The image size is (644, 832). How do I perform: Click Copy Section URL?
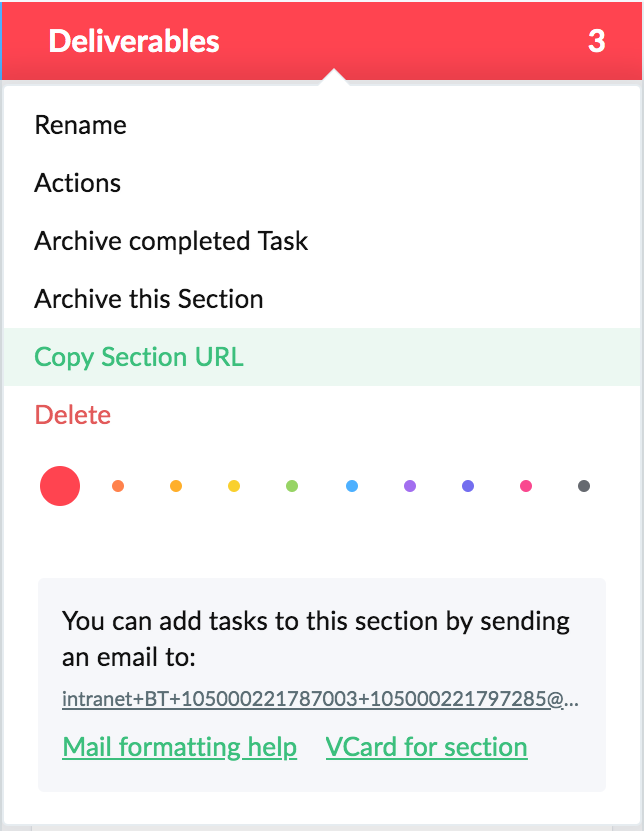(321, 357)
